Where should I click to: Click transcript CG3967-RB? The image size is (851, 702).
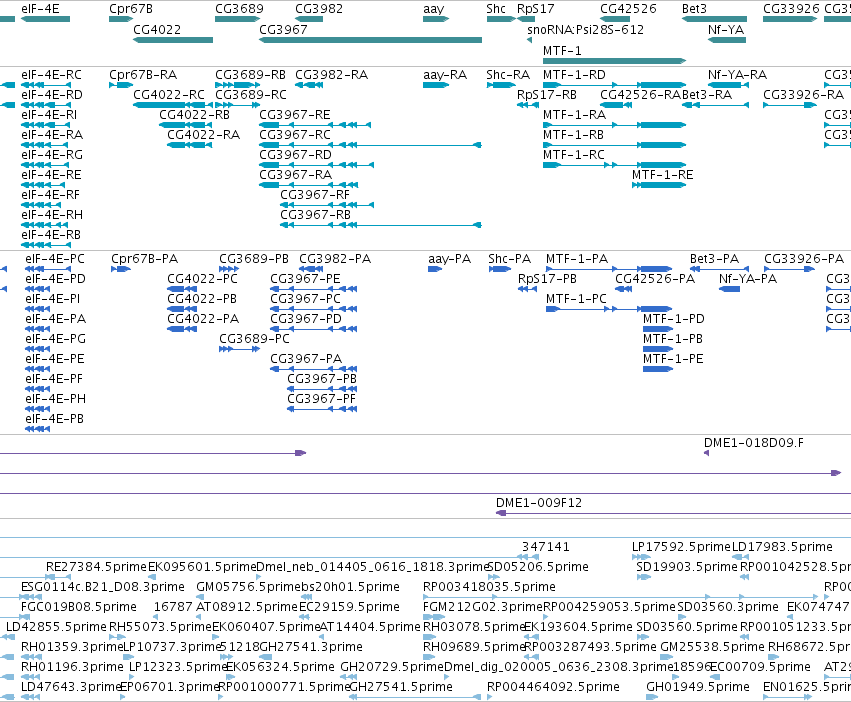click(x=315, y=214)
